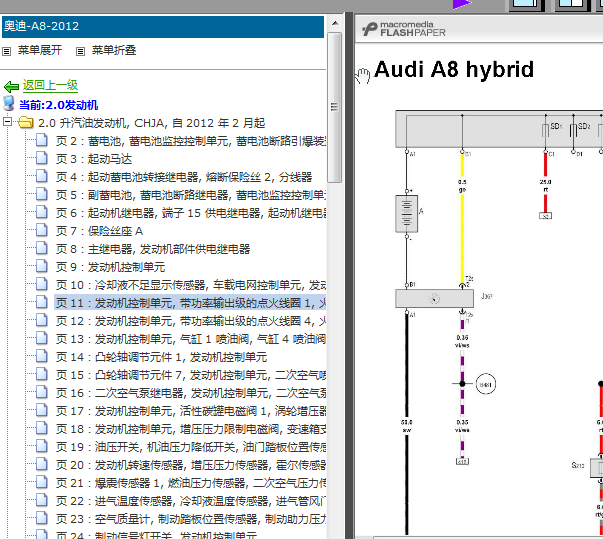The width and height of the screenshot is (603, 539).
Task: Click document icon of 页 12 row
Action: 42,320
